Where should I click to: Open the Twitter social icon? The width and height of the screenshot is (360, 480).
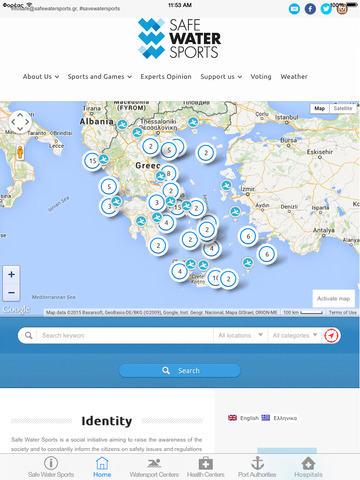pos(326,9)
